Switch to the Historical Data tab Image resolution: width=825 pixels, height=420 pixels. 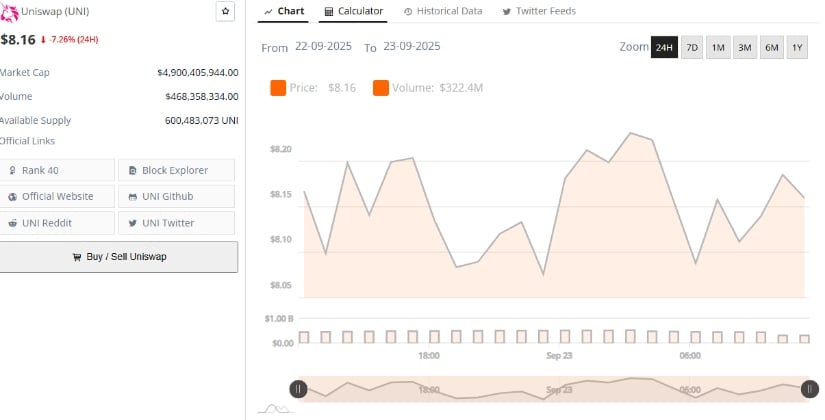[x=443, y=11]
